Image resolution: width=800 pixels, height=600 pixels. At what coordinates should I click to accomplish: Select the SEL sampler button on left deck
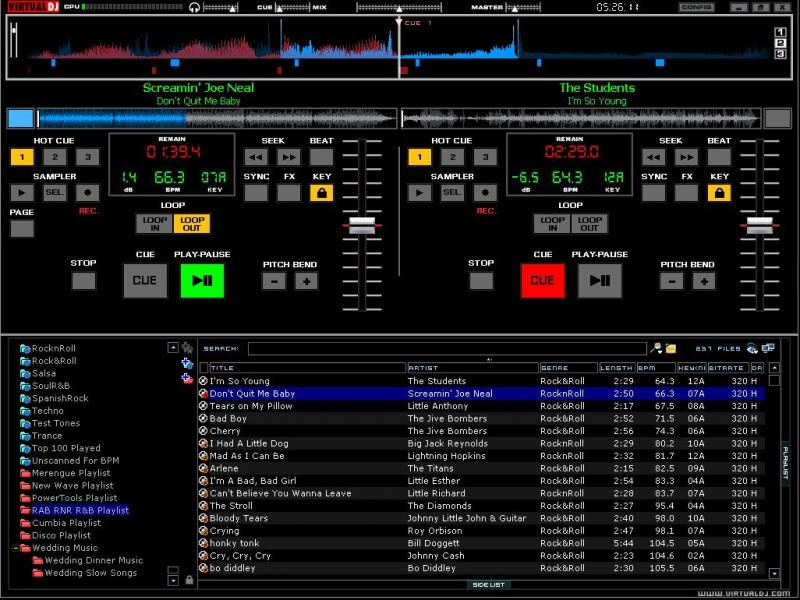pos(55,193)
